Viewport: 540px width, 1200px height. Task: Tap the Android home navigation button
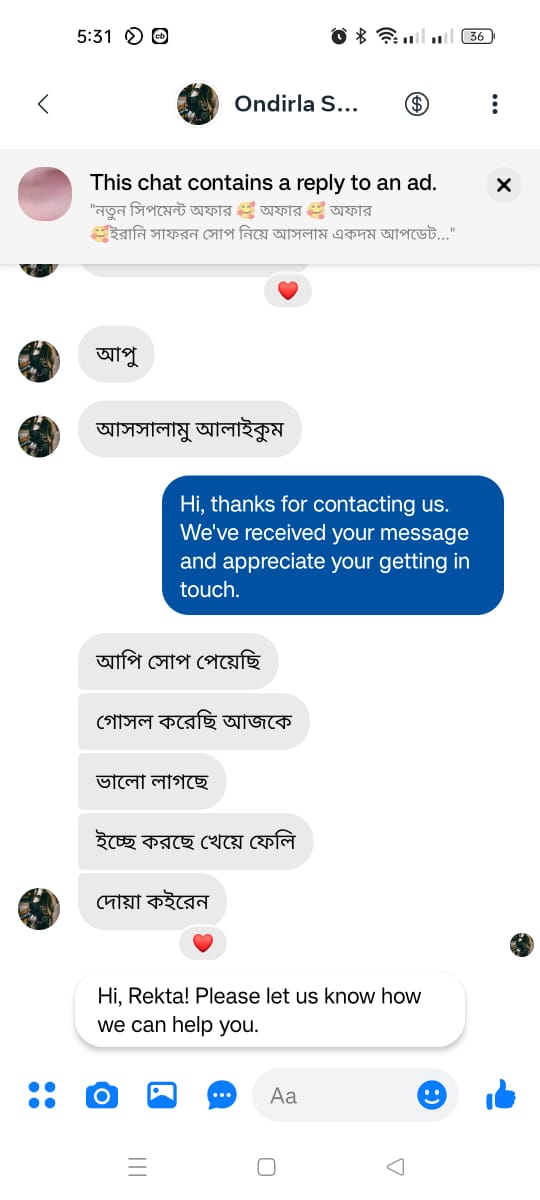pos(266,1166)
